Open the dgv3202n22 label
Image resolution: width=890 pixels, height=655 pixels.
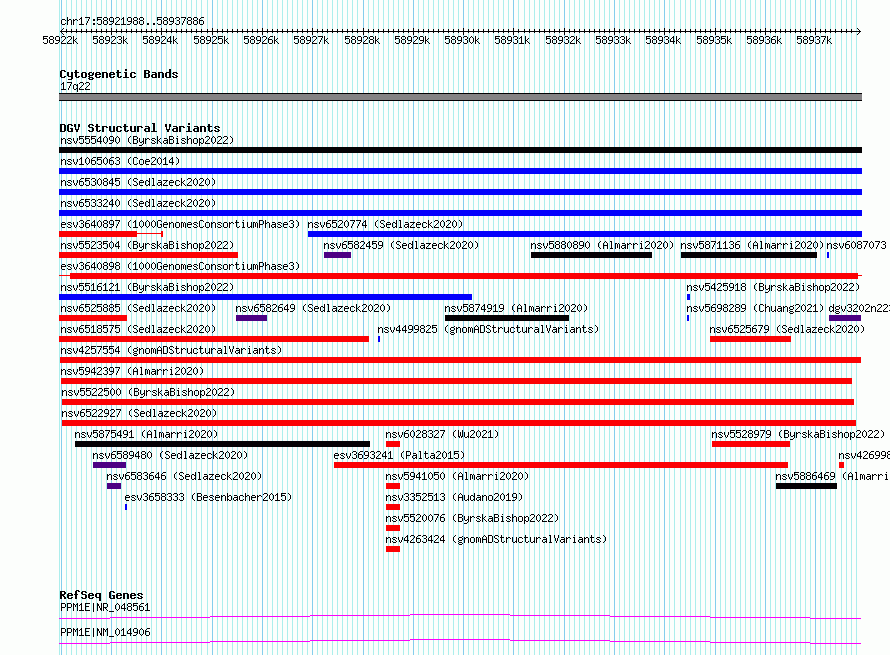pyautogui.click(x=859, y=308)
